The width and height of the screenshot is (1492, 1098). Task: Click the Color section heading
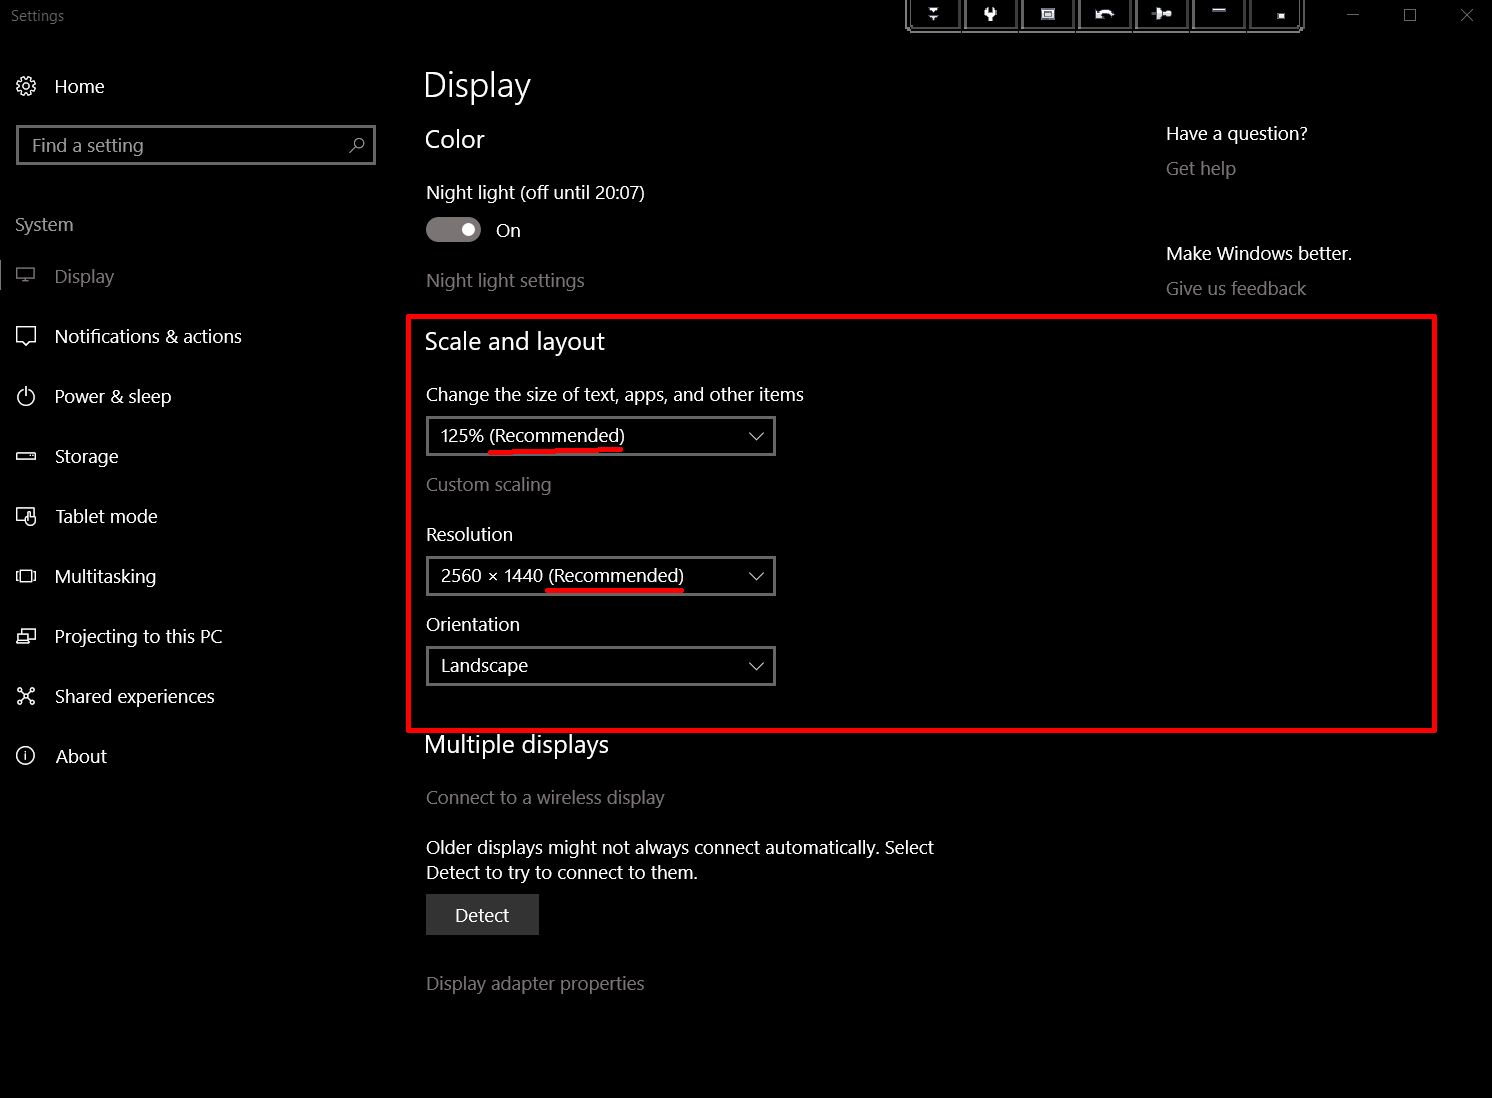click(455, 140)
